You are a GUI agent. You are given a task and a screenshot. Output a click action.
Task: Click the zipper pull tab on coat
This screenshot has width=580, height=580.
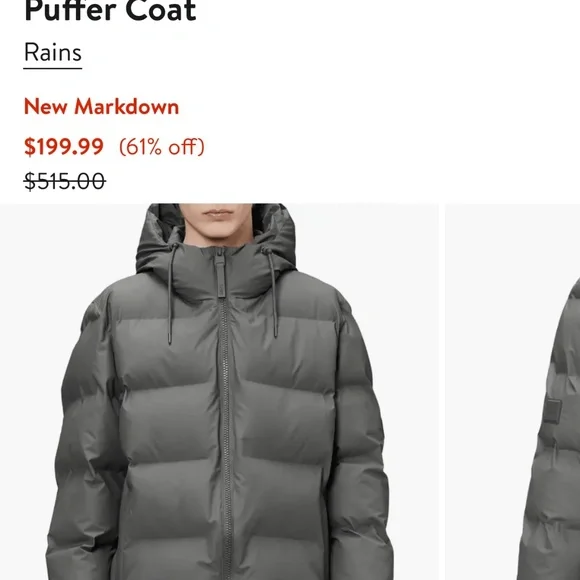[x=219, y=274]
